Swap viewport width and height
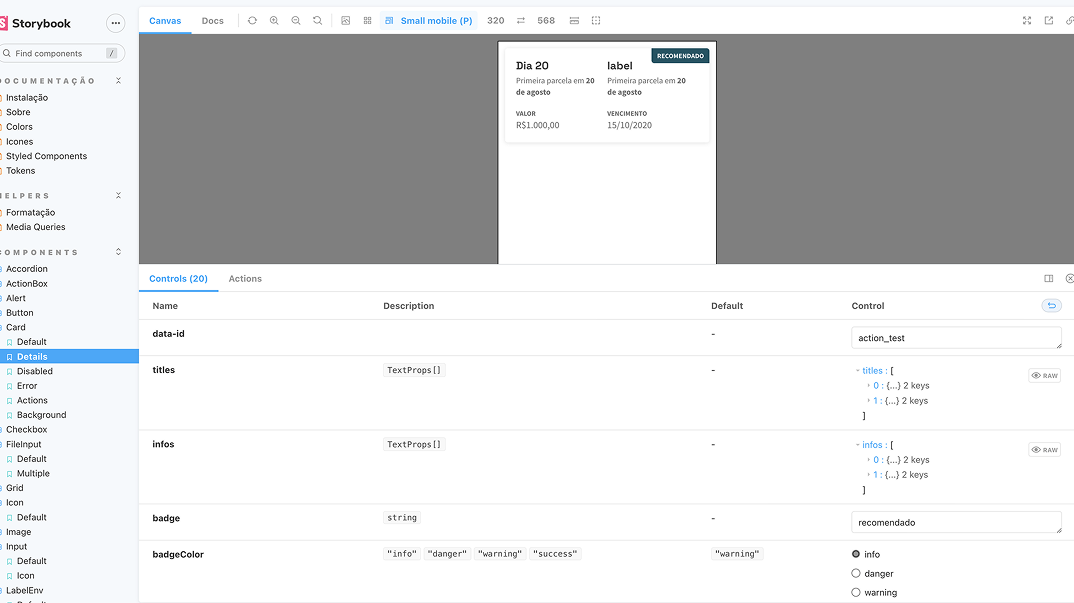 (x=521, y=21)
